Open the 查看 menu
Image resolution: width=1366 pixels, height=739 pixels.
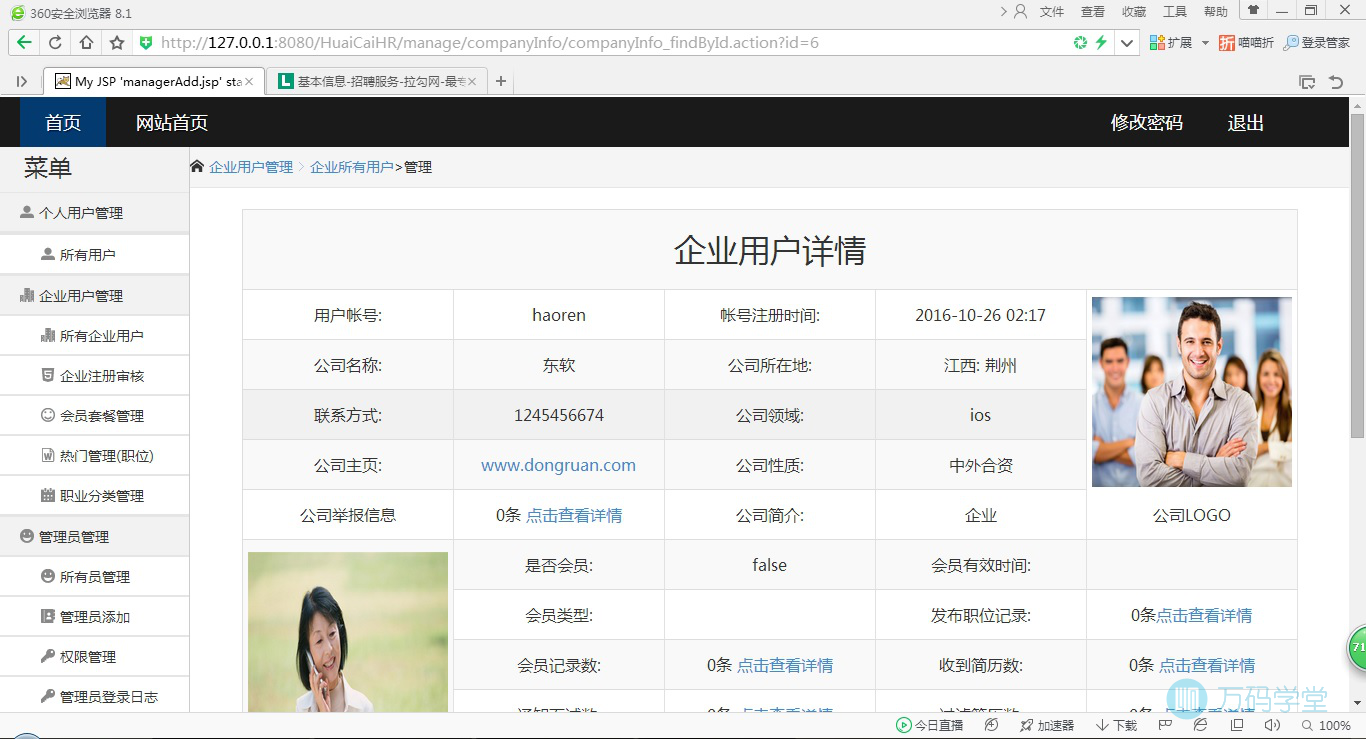(x=1093, y=12)
